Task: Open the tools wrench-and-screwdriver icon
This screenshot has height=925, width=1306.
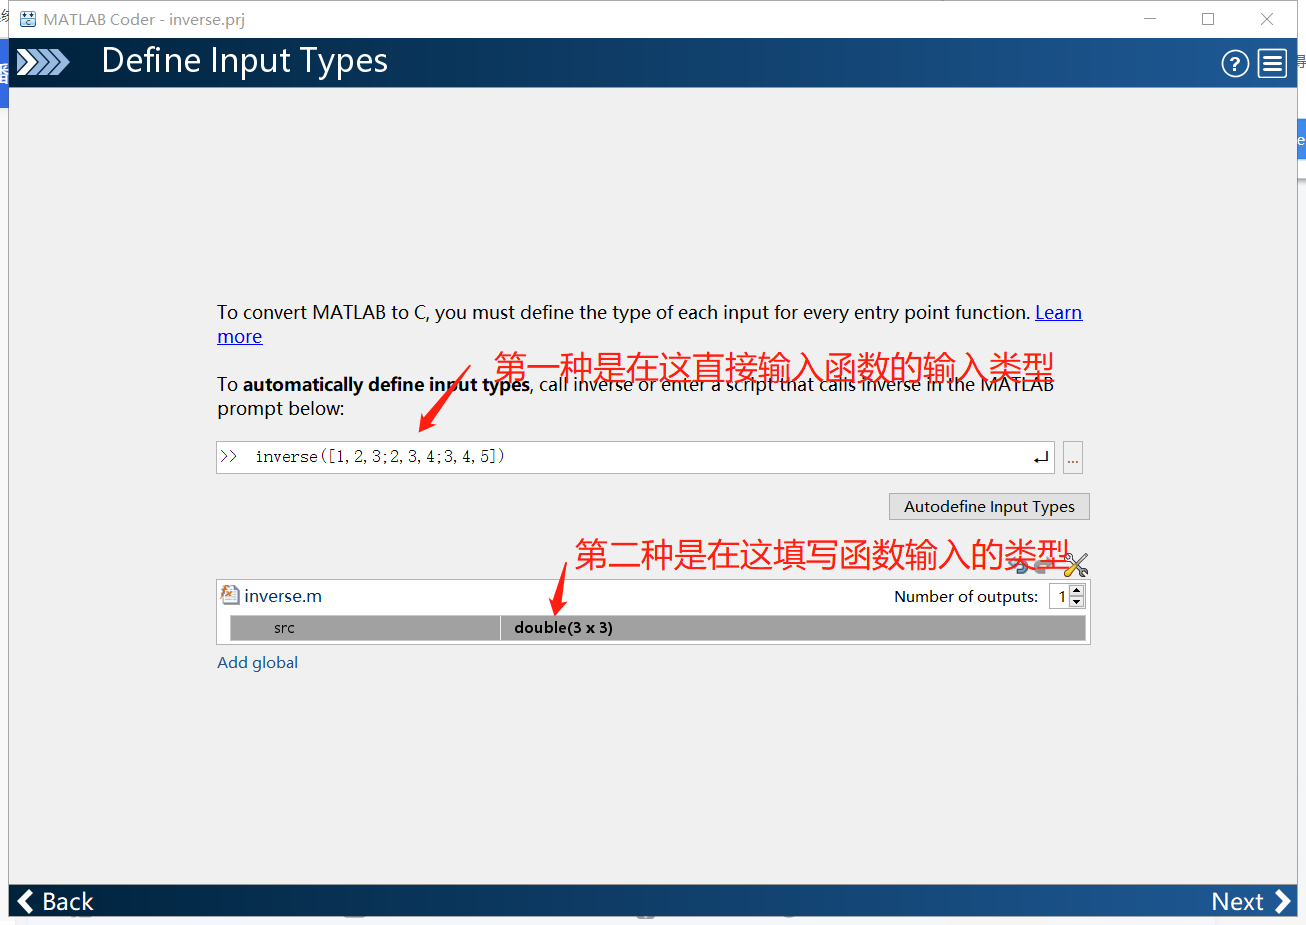Action: click(x=1076, y=565)
